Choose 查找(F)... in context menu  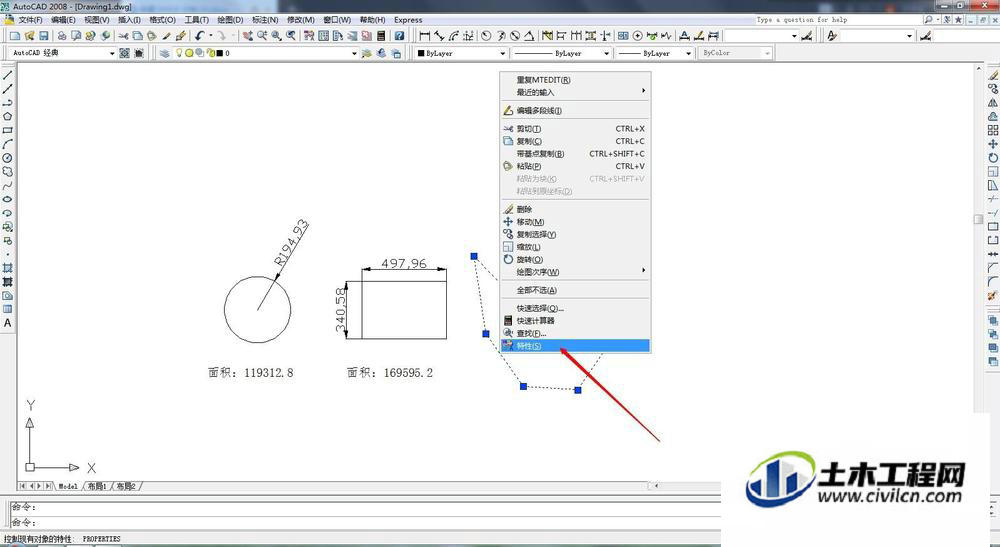point(575,333)
